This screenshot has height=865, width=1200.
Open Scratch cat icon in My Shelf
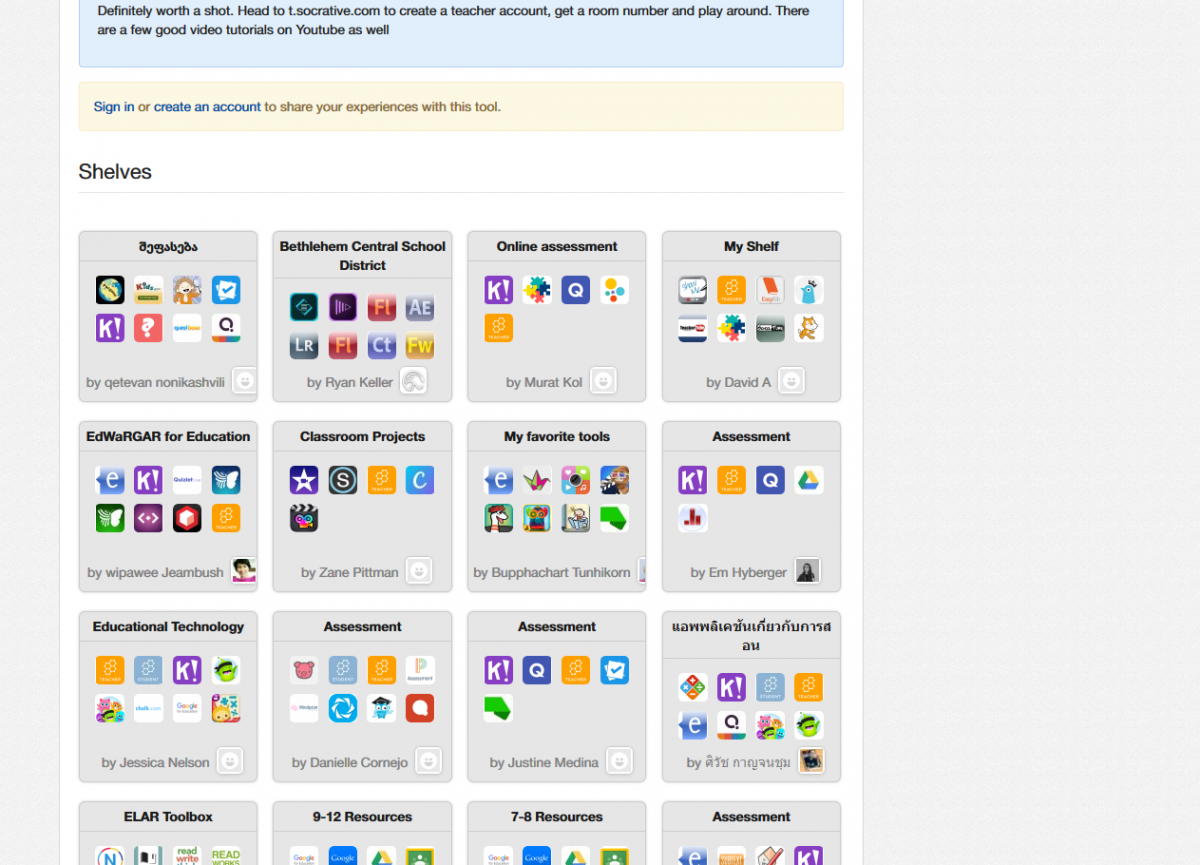tap(809, 328)
